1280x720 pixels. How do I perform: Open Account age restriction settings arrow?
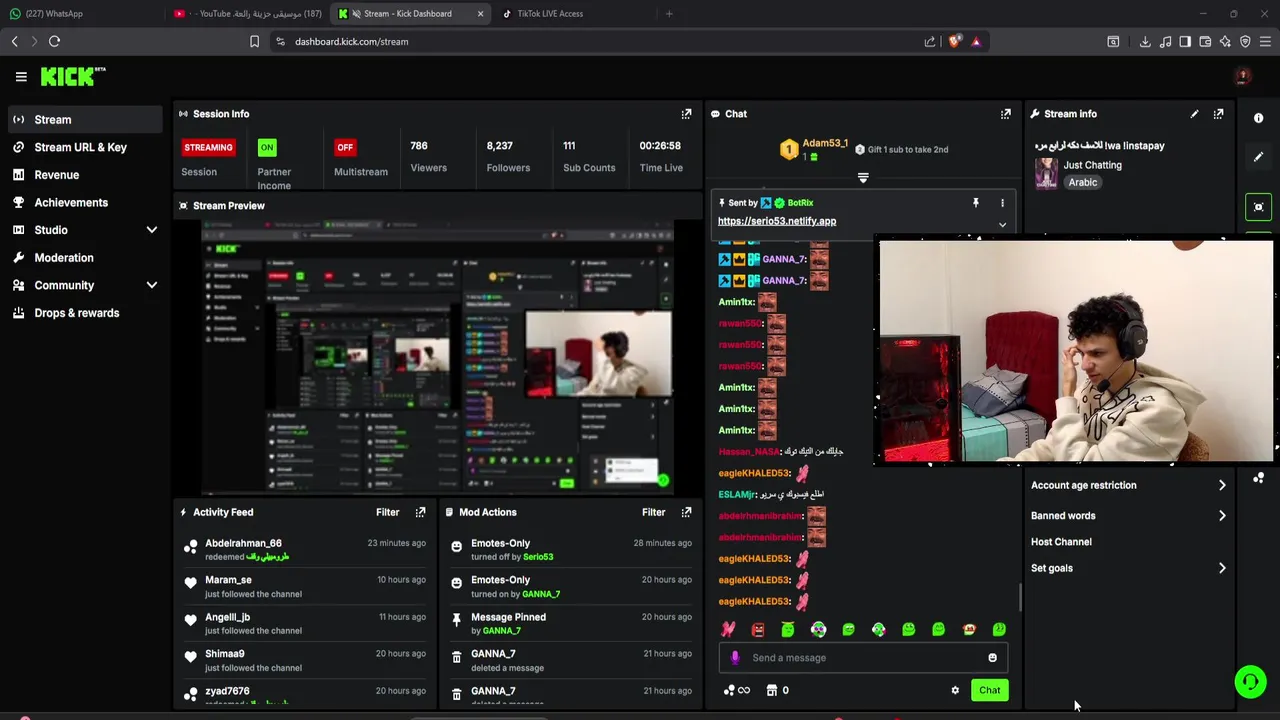1222,485
